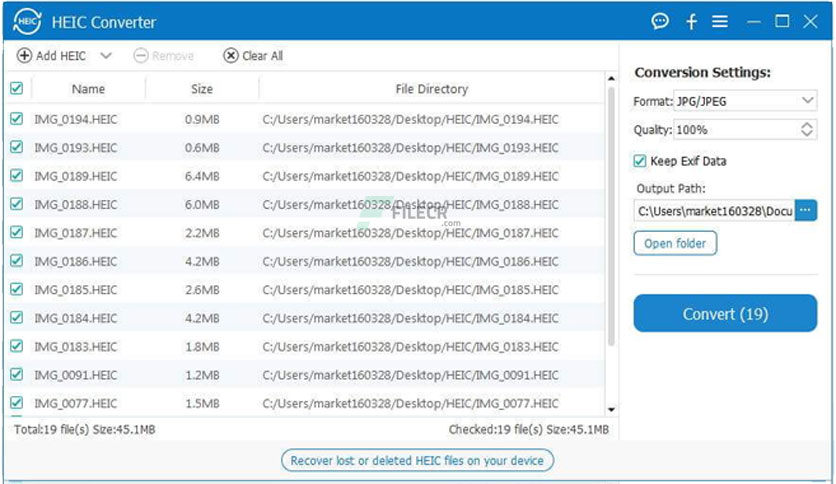Image resolution: width=836 pixels, height=484 pixels.
Task: Select the IMG_0077.HEIC file name
Action: pyautogui.click(x=76, y=404)
